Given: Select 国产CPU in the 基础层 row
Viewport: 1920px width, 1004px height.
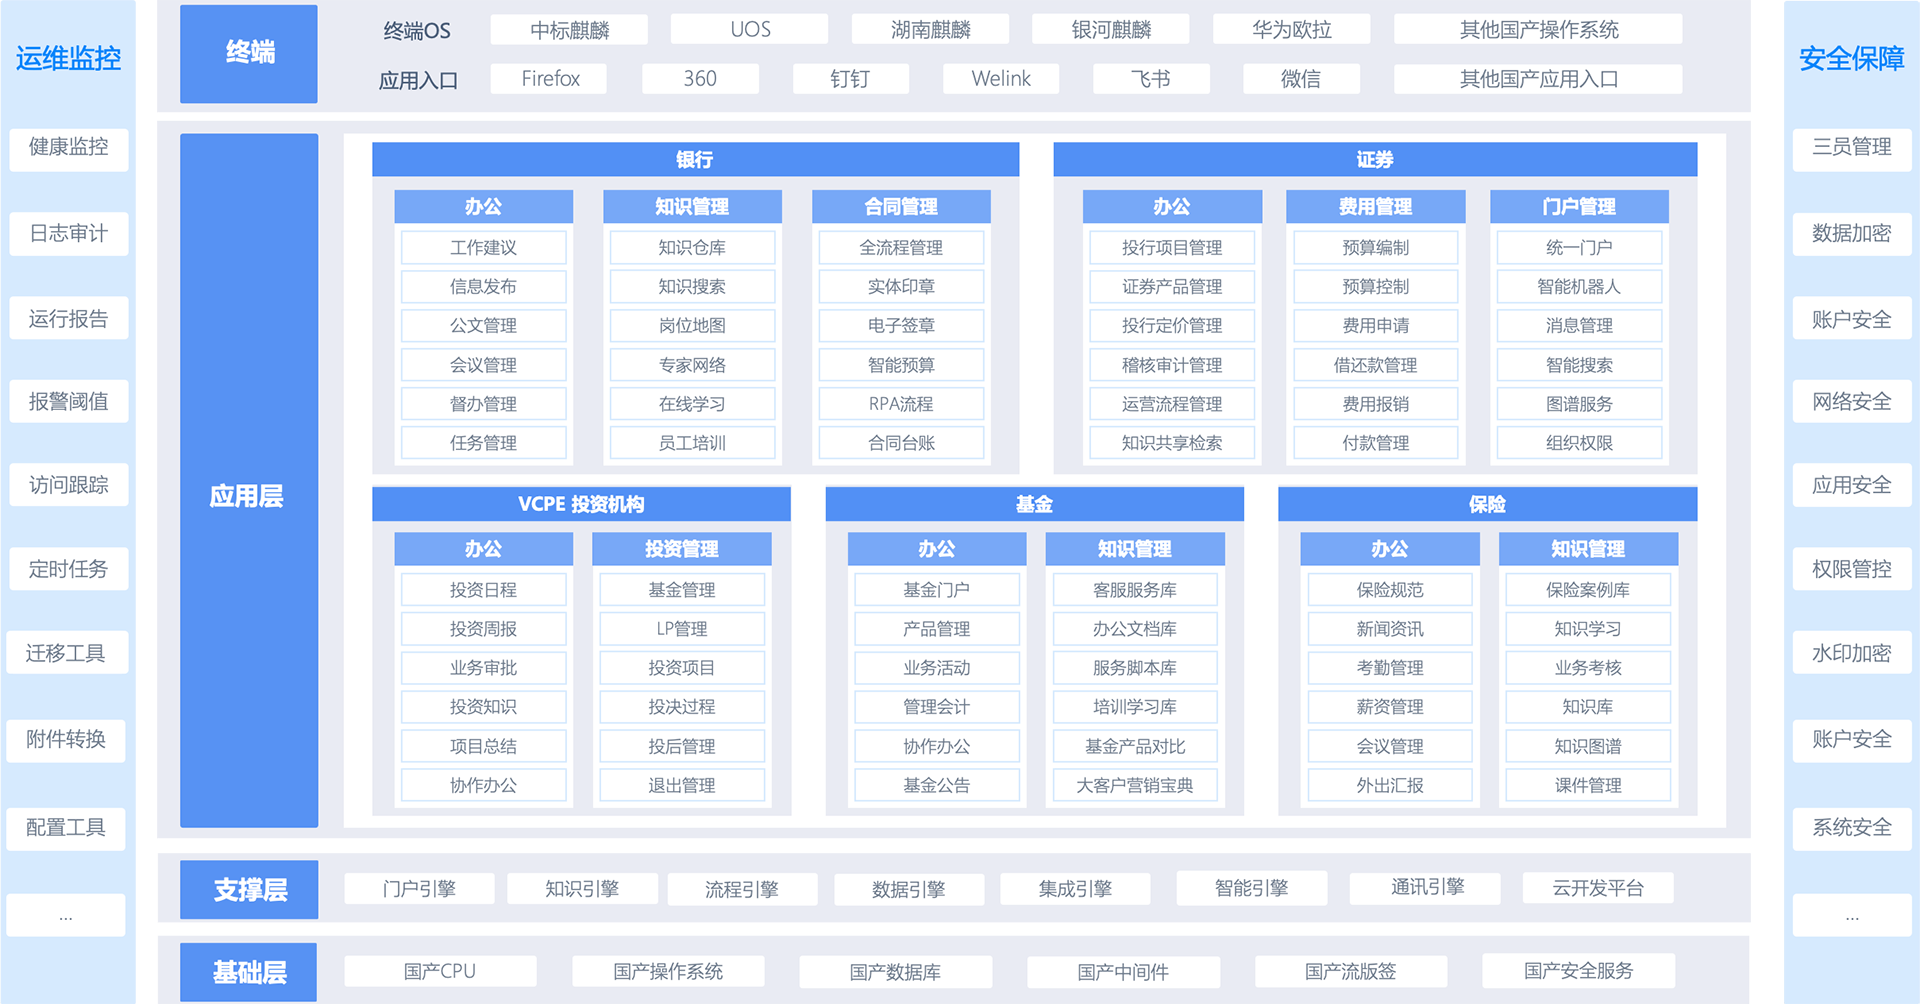Looking at the screenshot, I should click(440, 971).
